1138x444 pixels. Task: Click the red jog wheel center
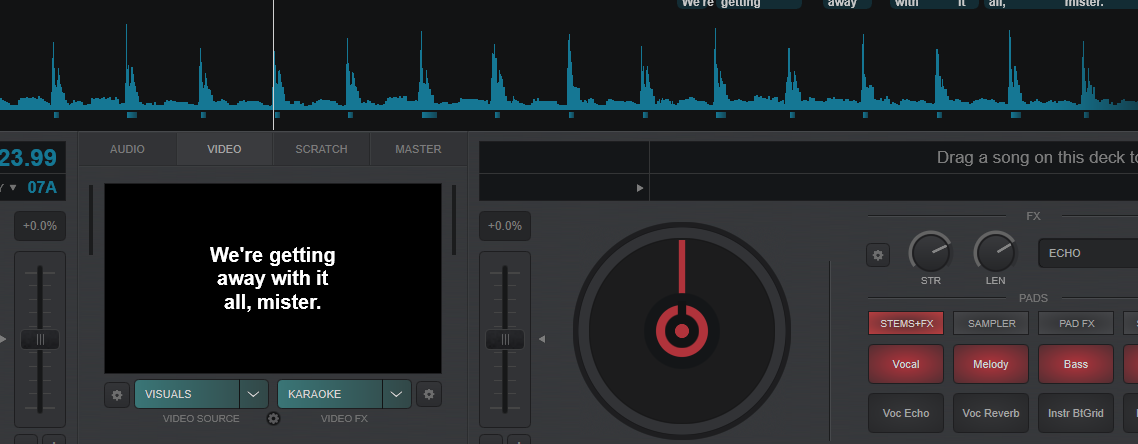[681, 330]
